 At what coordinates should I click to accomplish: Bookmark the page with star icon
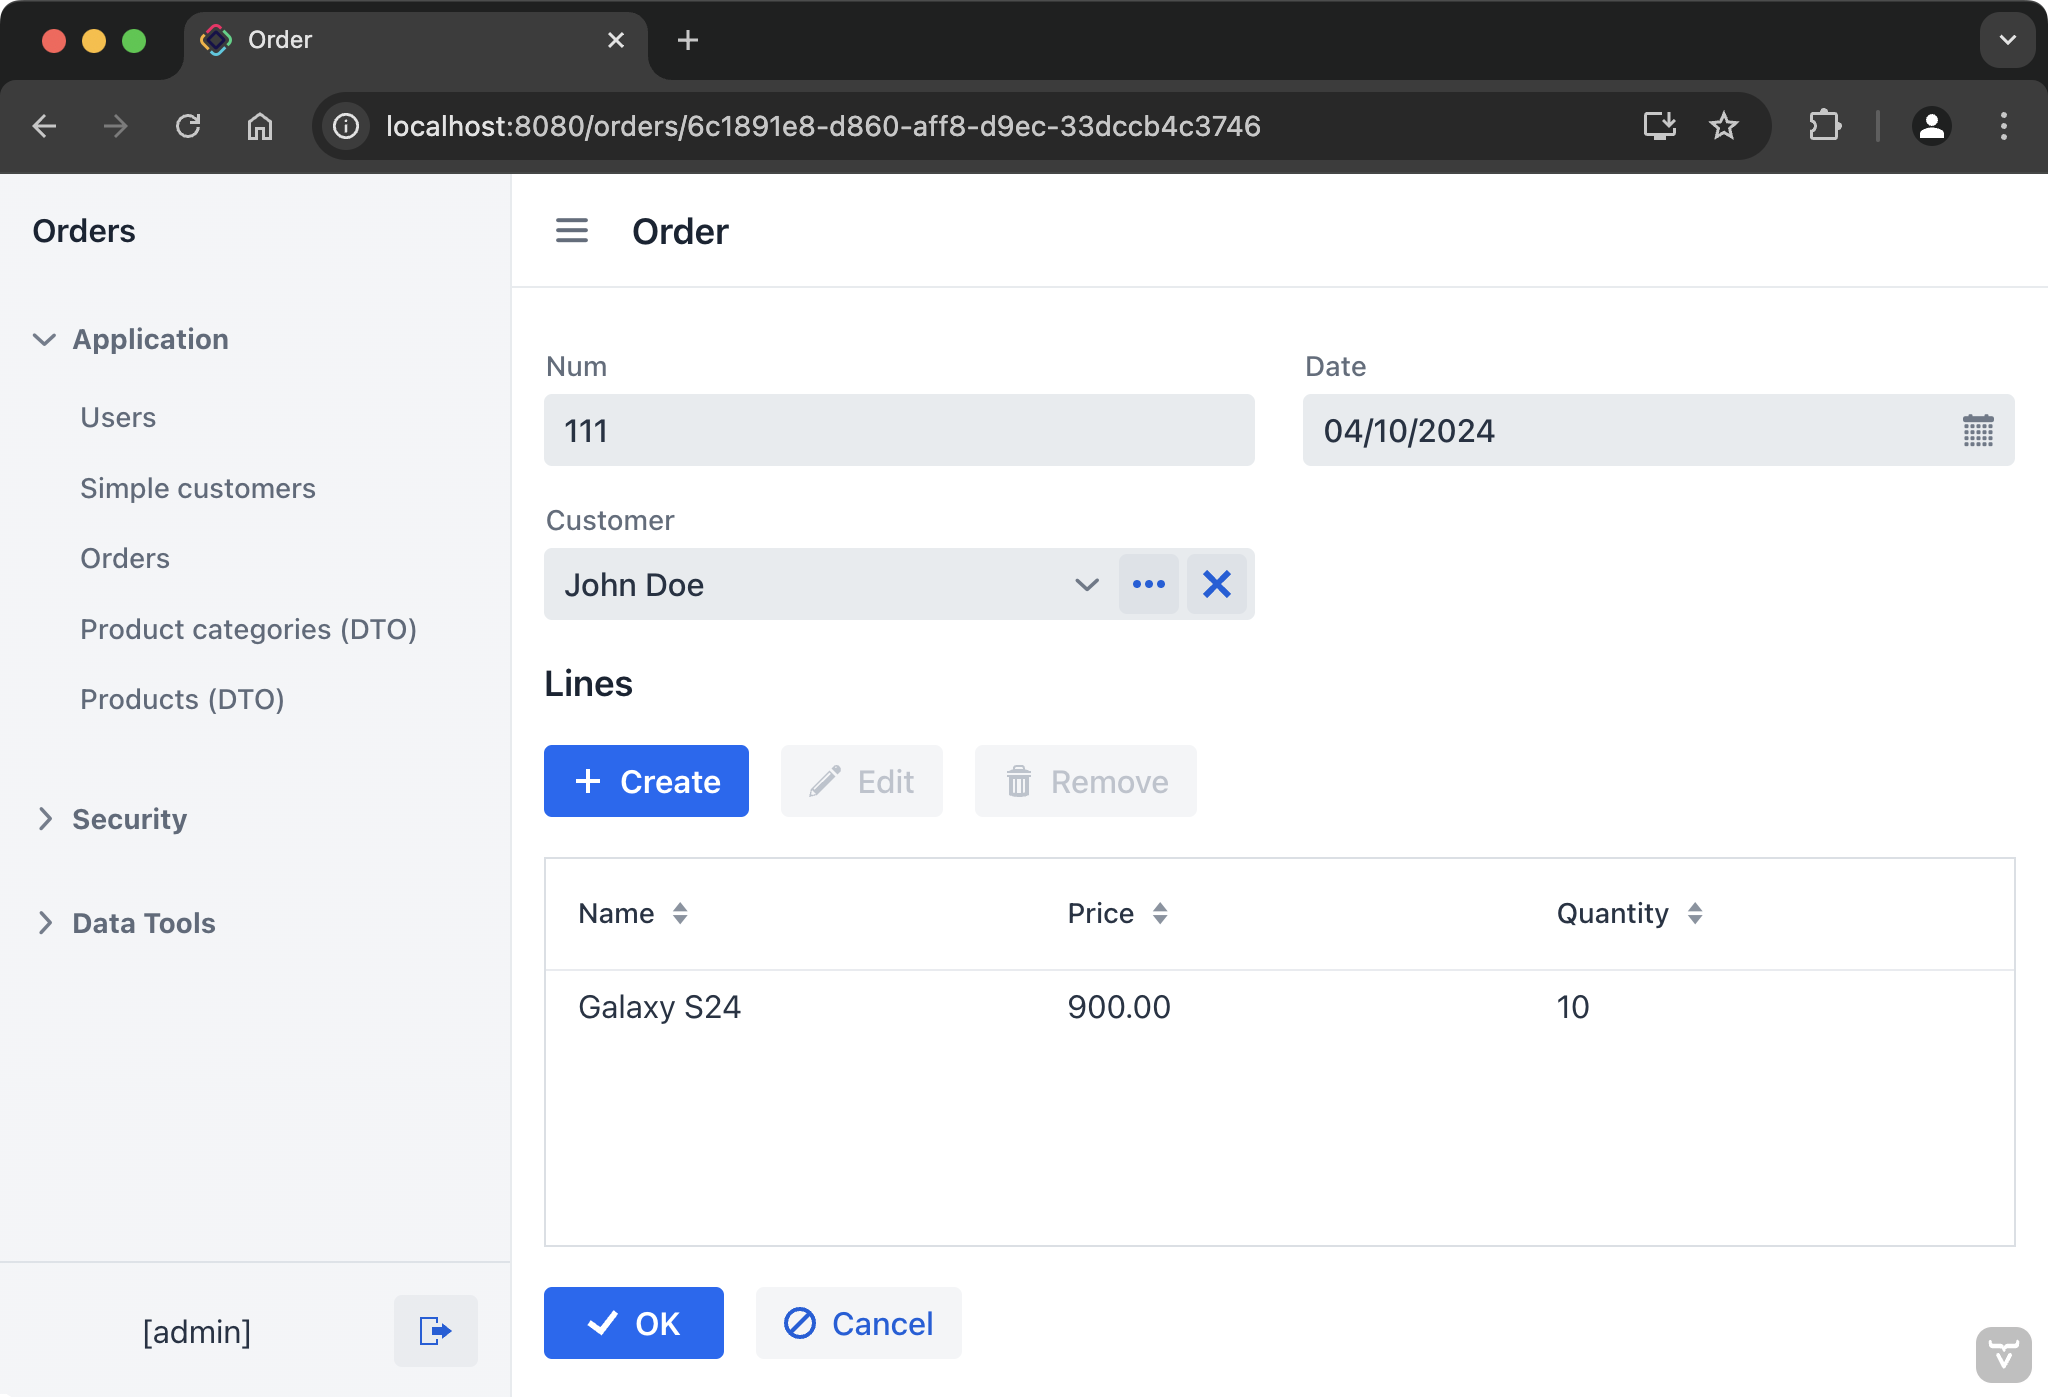[1723, 126]
